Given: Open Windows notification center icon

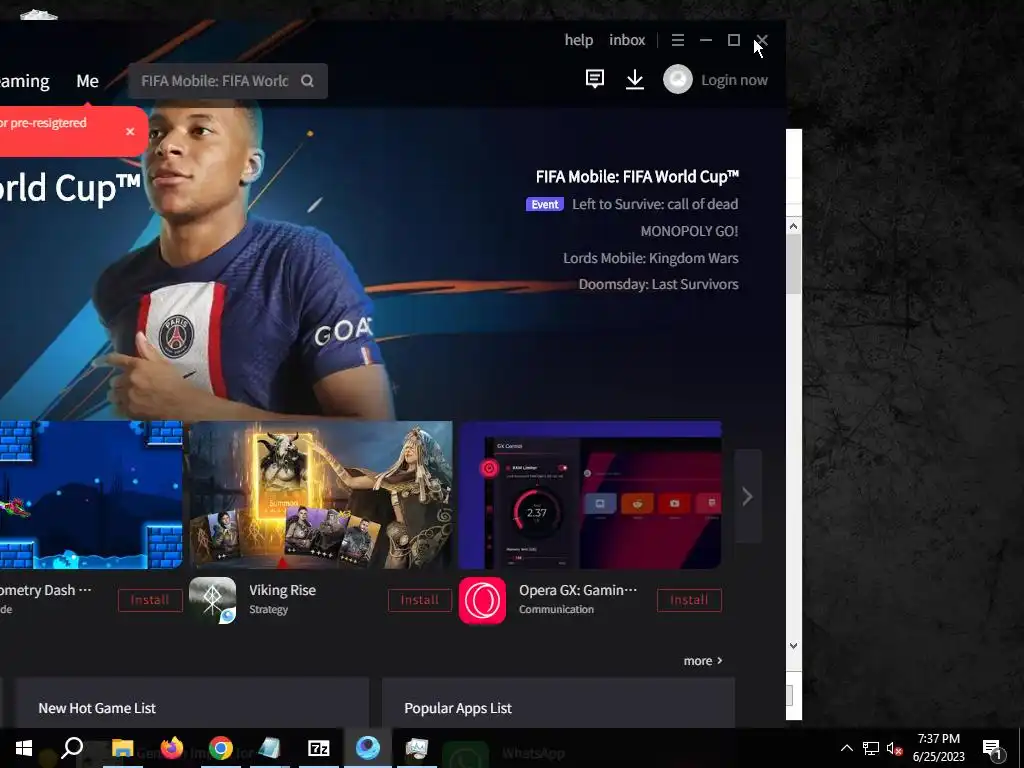Looking at the screenshot, I should [992, 748].
